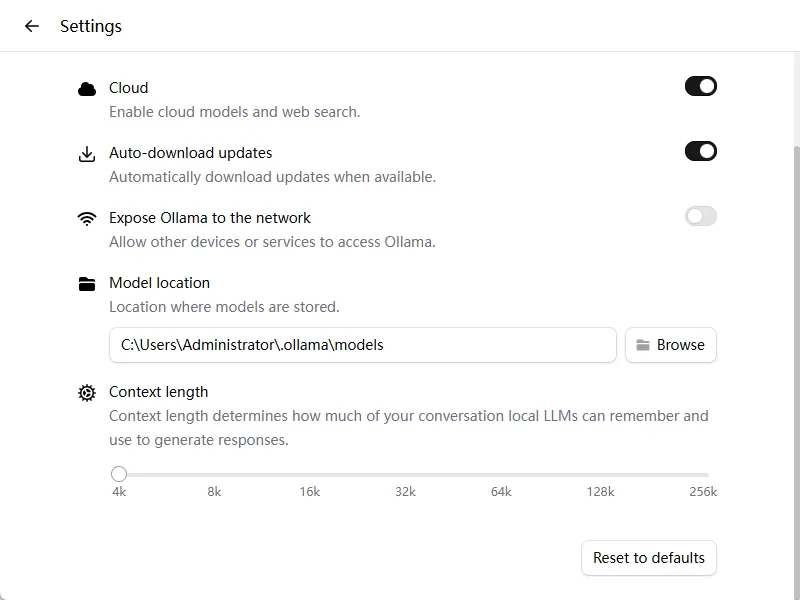Click the Context length gear icon
800x600 pixels.
point(87,393)
